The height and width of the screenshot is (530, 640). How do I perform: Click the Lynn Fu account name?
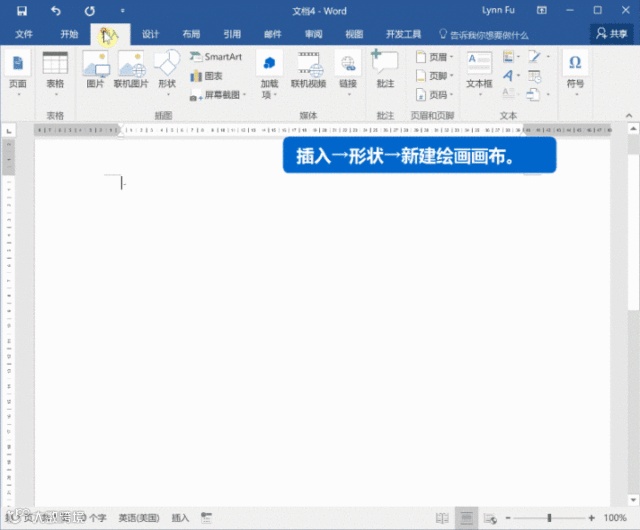498,10
